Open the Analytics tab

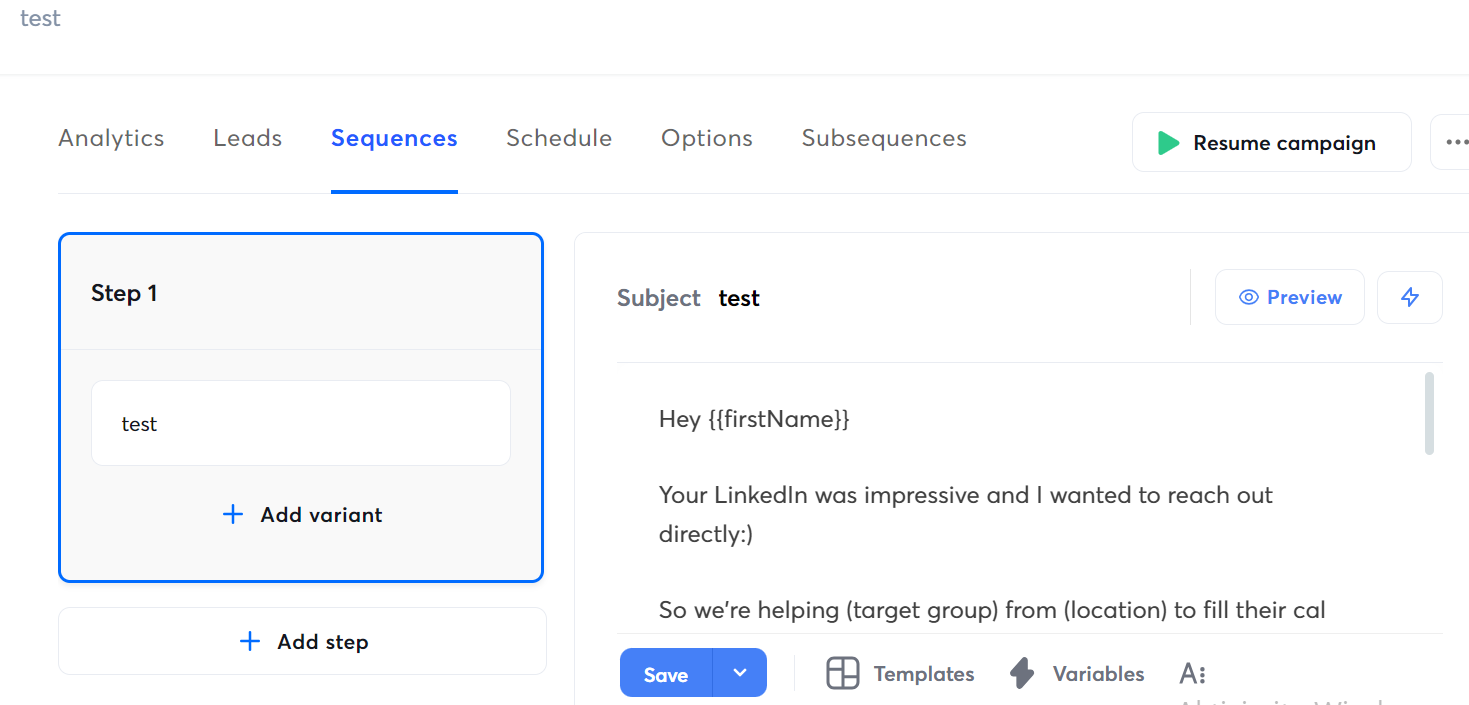pos(110,138)
